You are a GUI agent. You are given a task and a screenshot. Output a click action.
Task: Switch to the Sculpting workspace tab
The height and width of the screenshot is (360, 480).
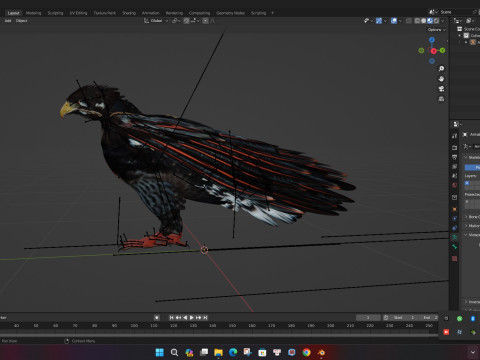(x=55, y=13)
